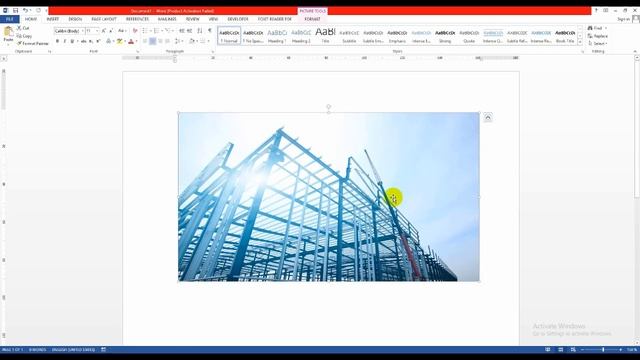The width and height of the screenshot is (640, 360).
Task: Click the zoom slider handle
Action: tap(603, 350)
